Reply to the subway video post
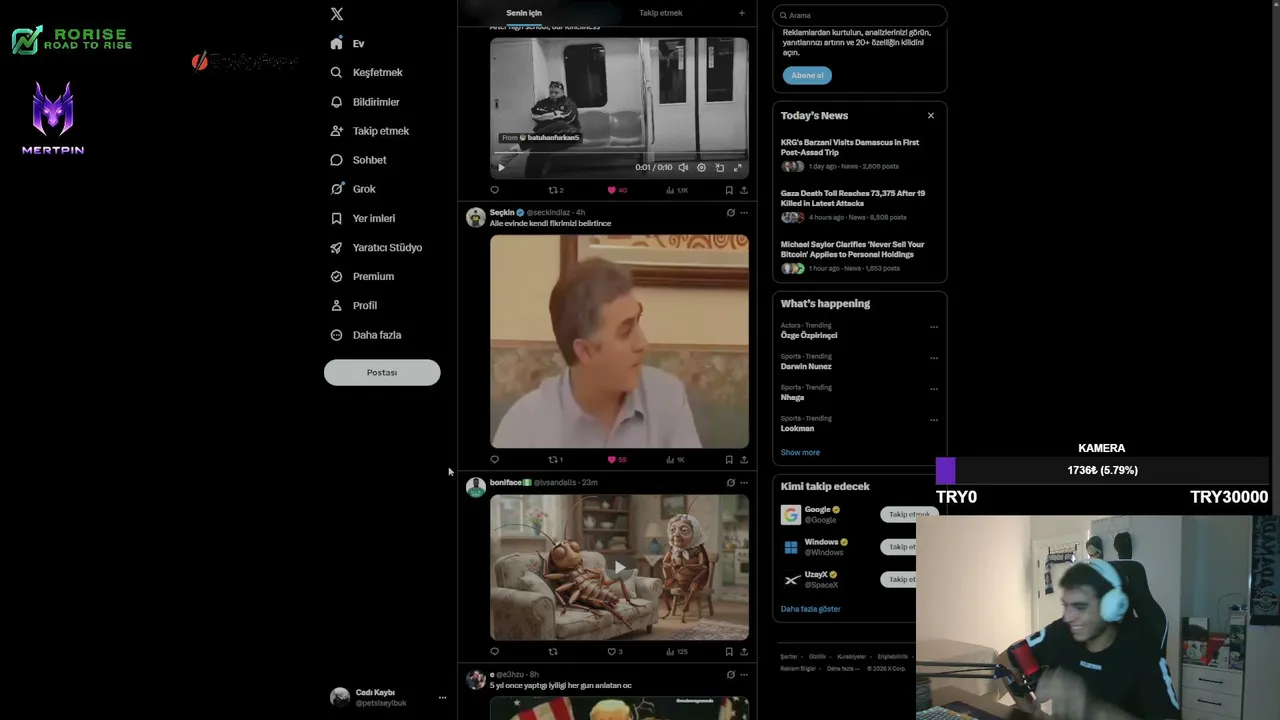The width and height of the screenshot is (1280, 720). (x=494, y=190)
